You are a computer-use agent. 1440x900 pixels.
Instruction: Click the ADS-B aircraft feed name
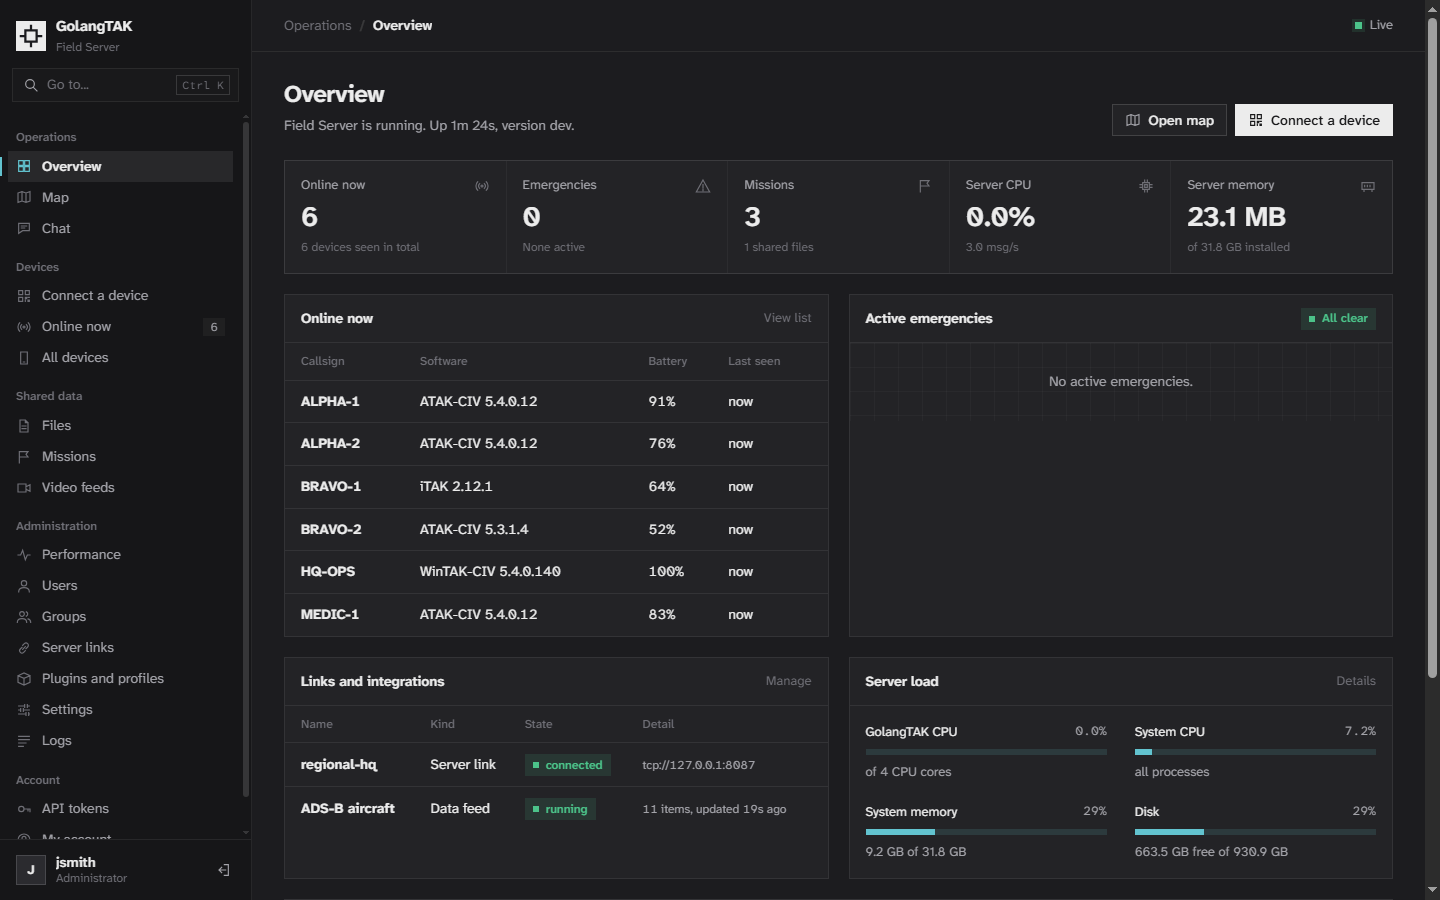348,809
